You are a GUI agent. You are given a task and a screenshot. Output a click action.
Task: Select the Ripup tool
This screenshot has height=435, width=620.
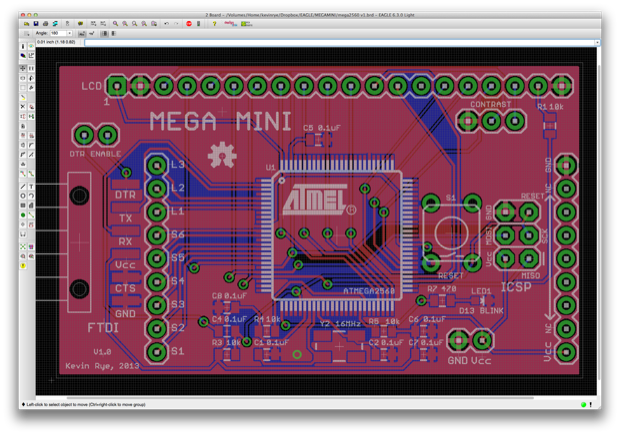click(31, 174)
